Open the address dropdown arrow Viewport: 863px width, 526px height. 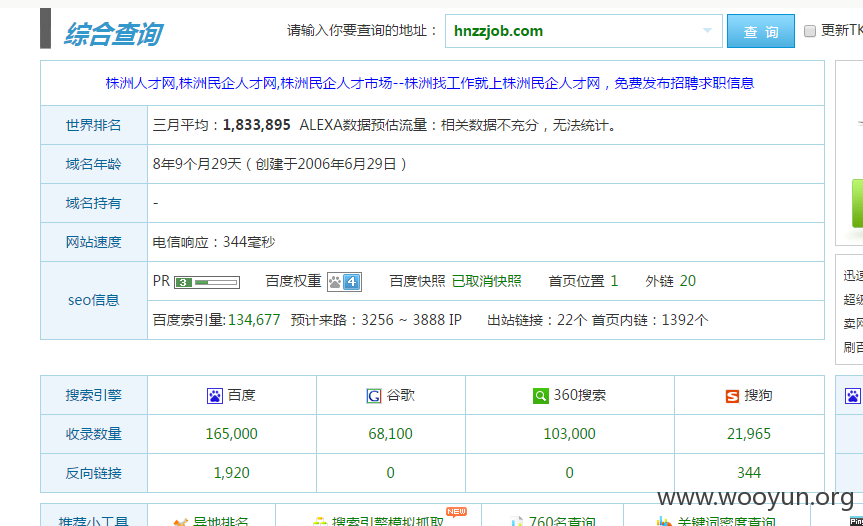(707, 31)
